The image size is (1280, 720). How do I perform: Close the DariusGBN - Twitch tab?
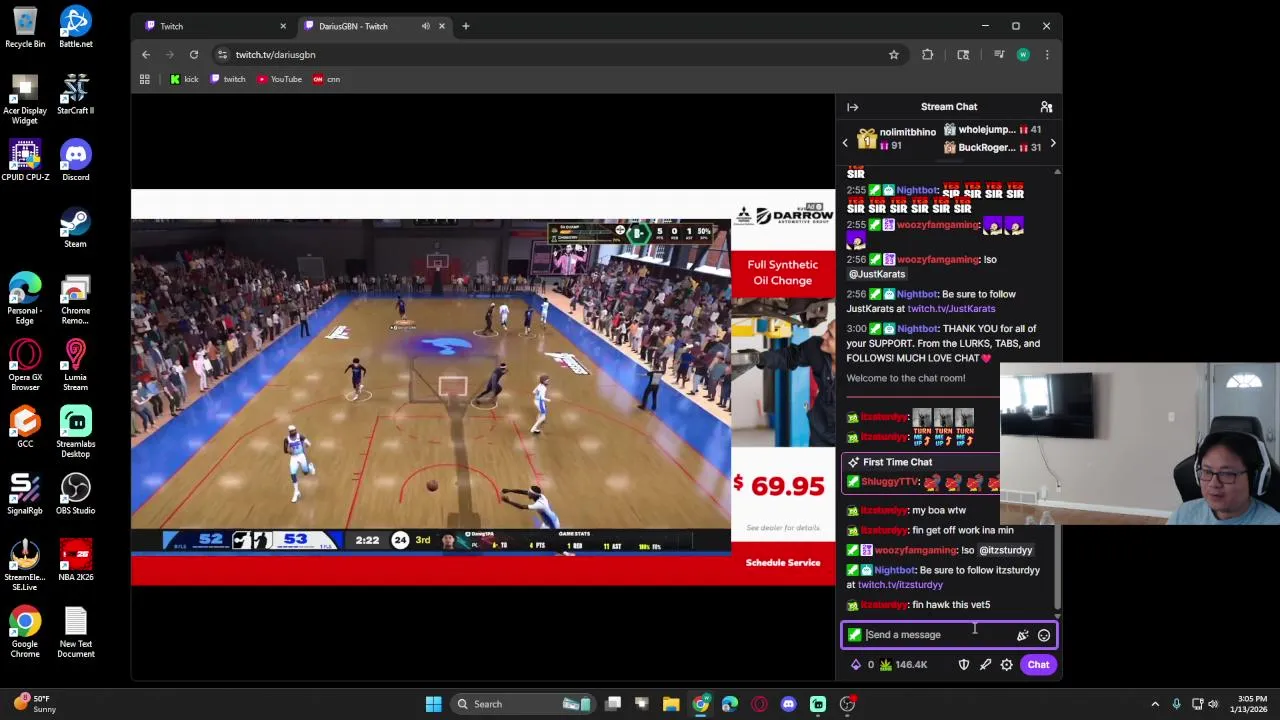click(441, 26)
